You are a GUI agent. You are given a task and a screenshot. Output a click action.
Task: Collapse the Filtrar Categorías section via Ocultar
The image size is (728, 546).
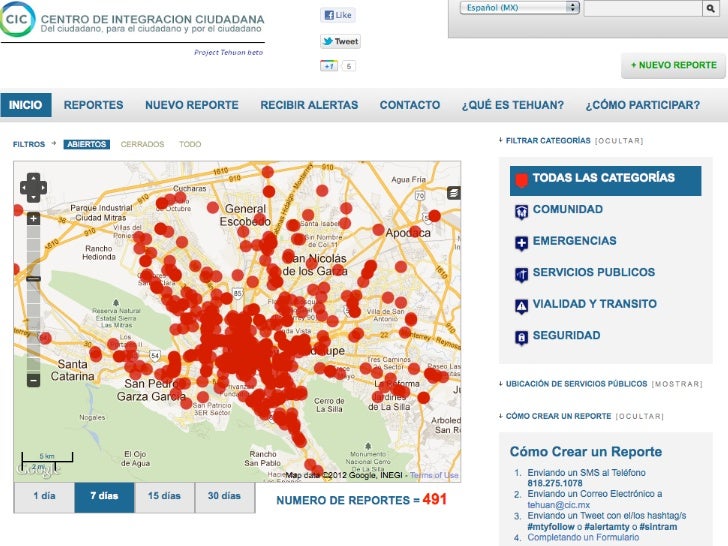click(619, 141)
